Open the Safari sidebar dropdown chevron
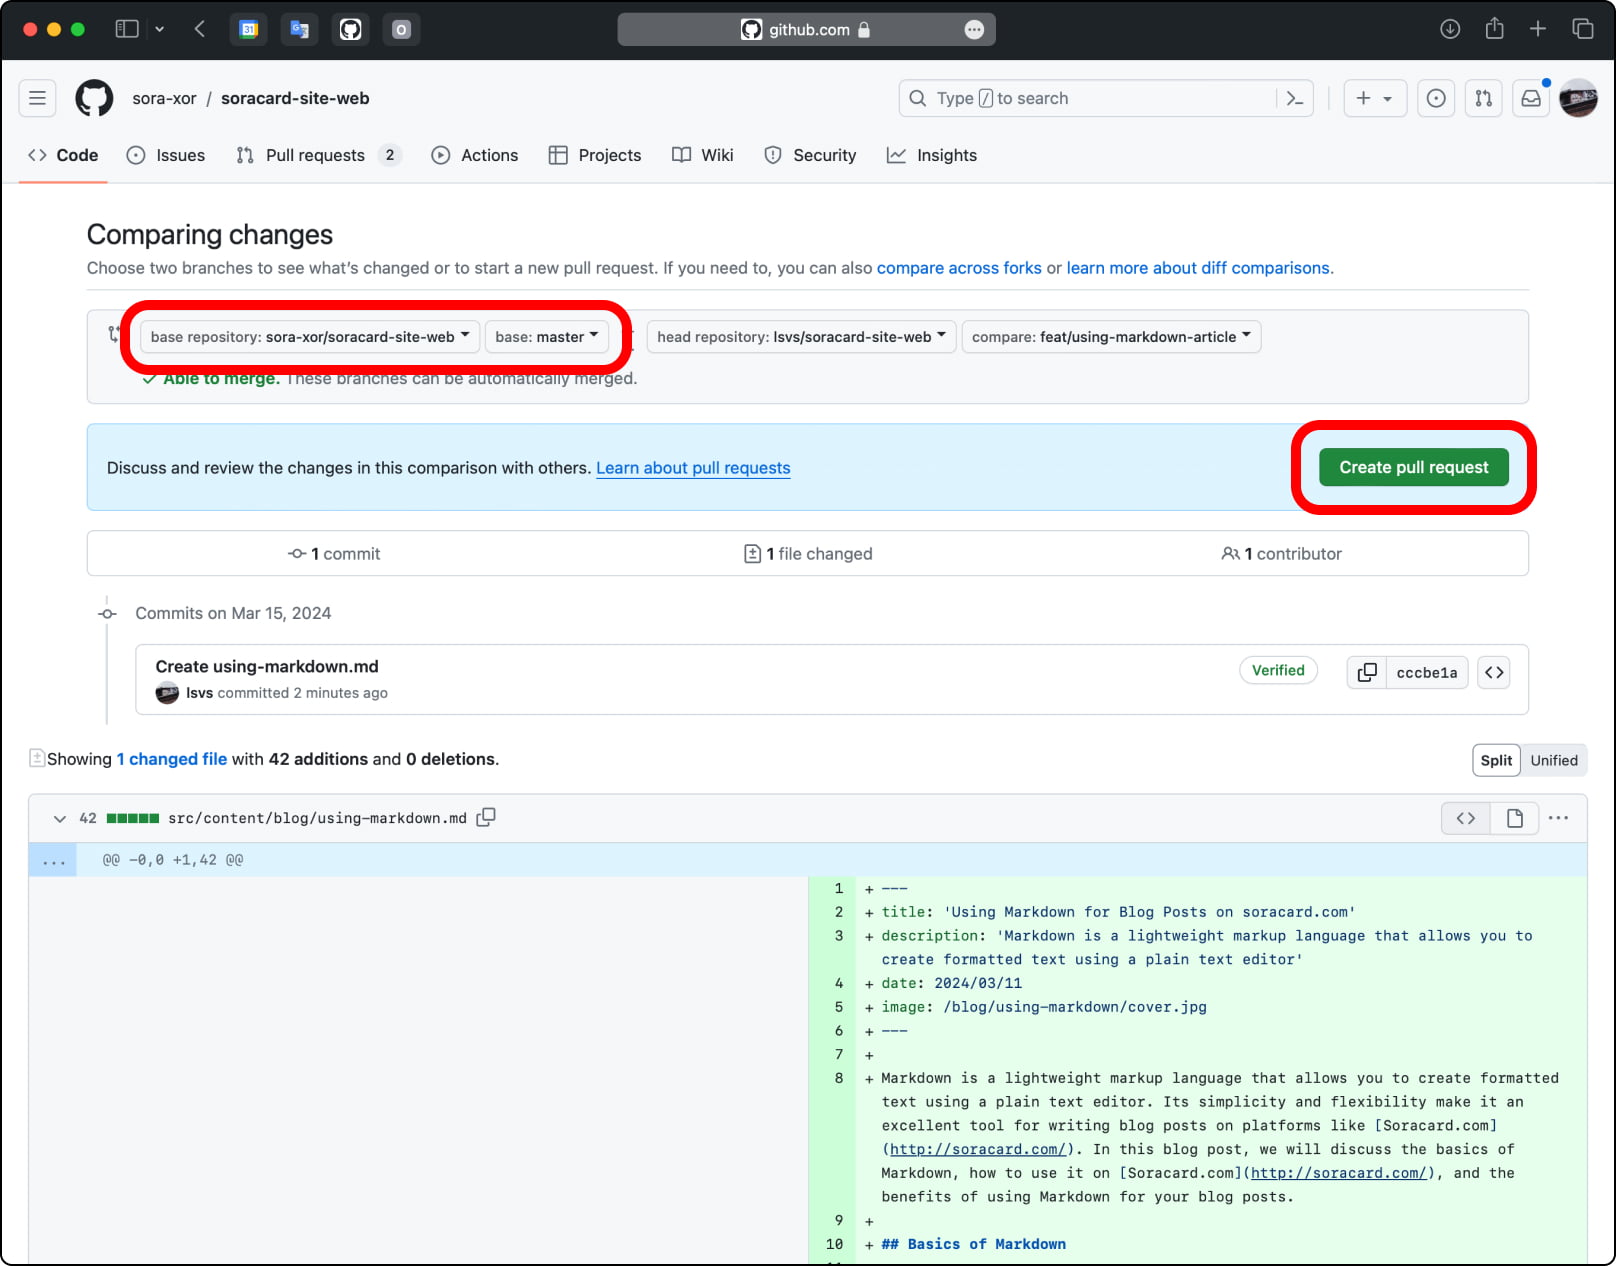Image resolution: width=1616 pixels, height=1266 pixels. point(160,29)
